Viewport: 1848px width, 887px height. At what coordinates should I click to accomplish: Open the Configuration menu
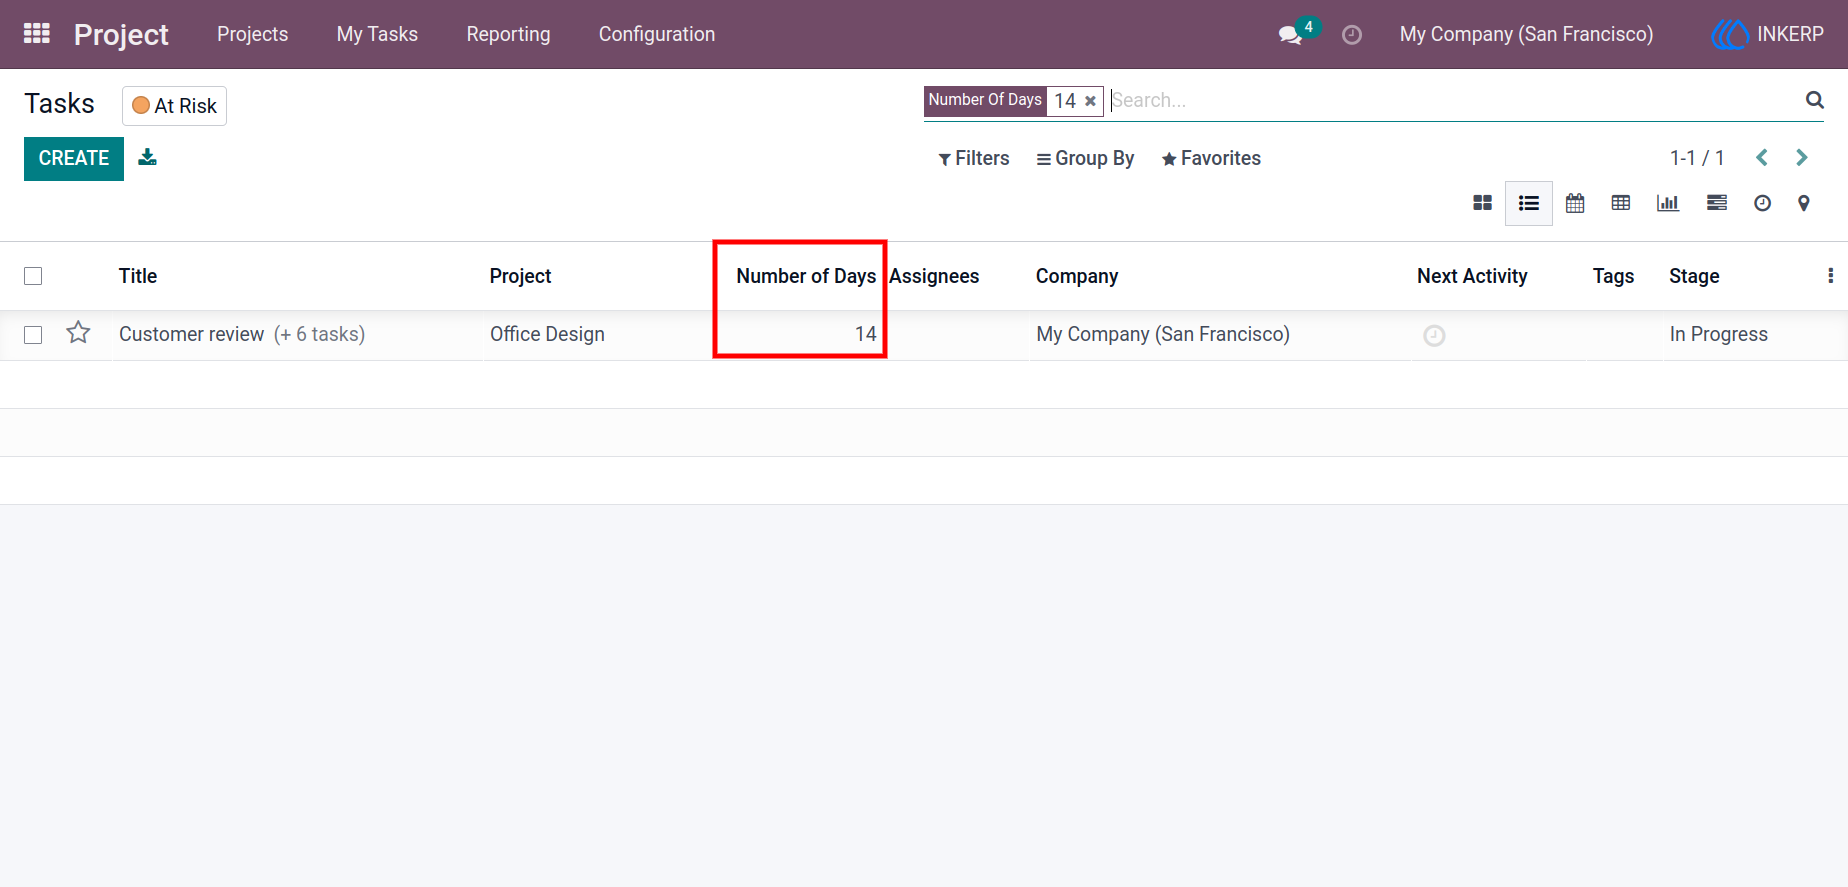[657, 34]
